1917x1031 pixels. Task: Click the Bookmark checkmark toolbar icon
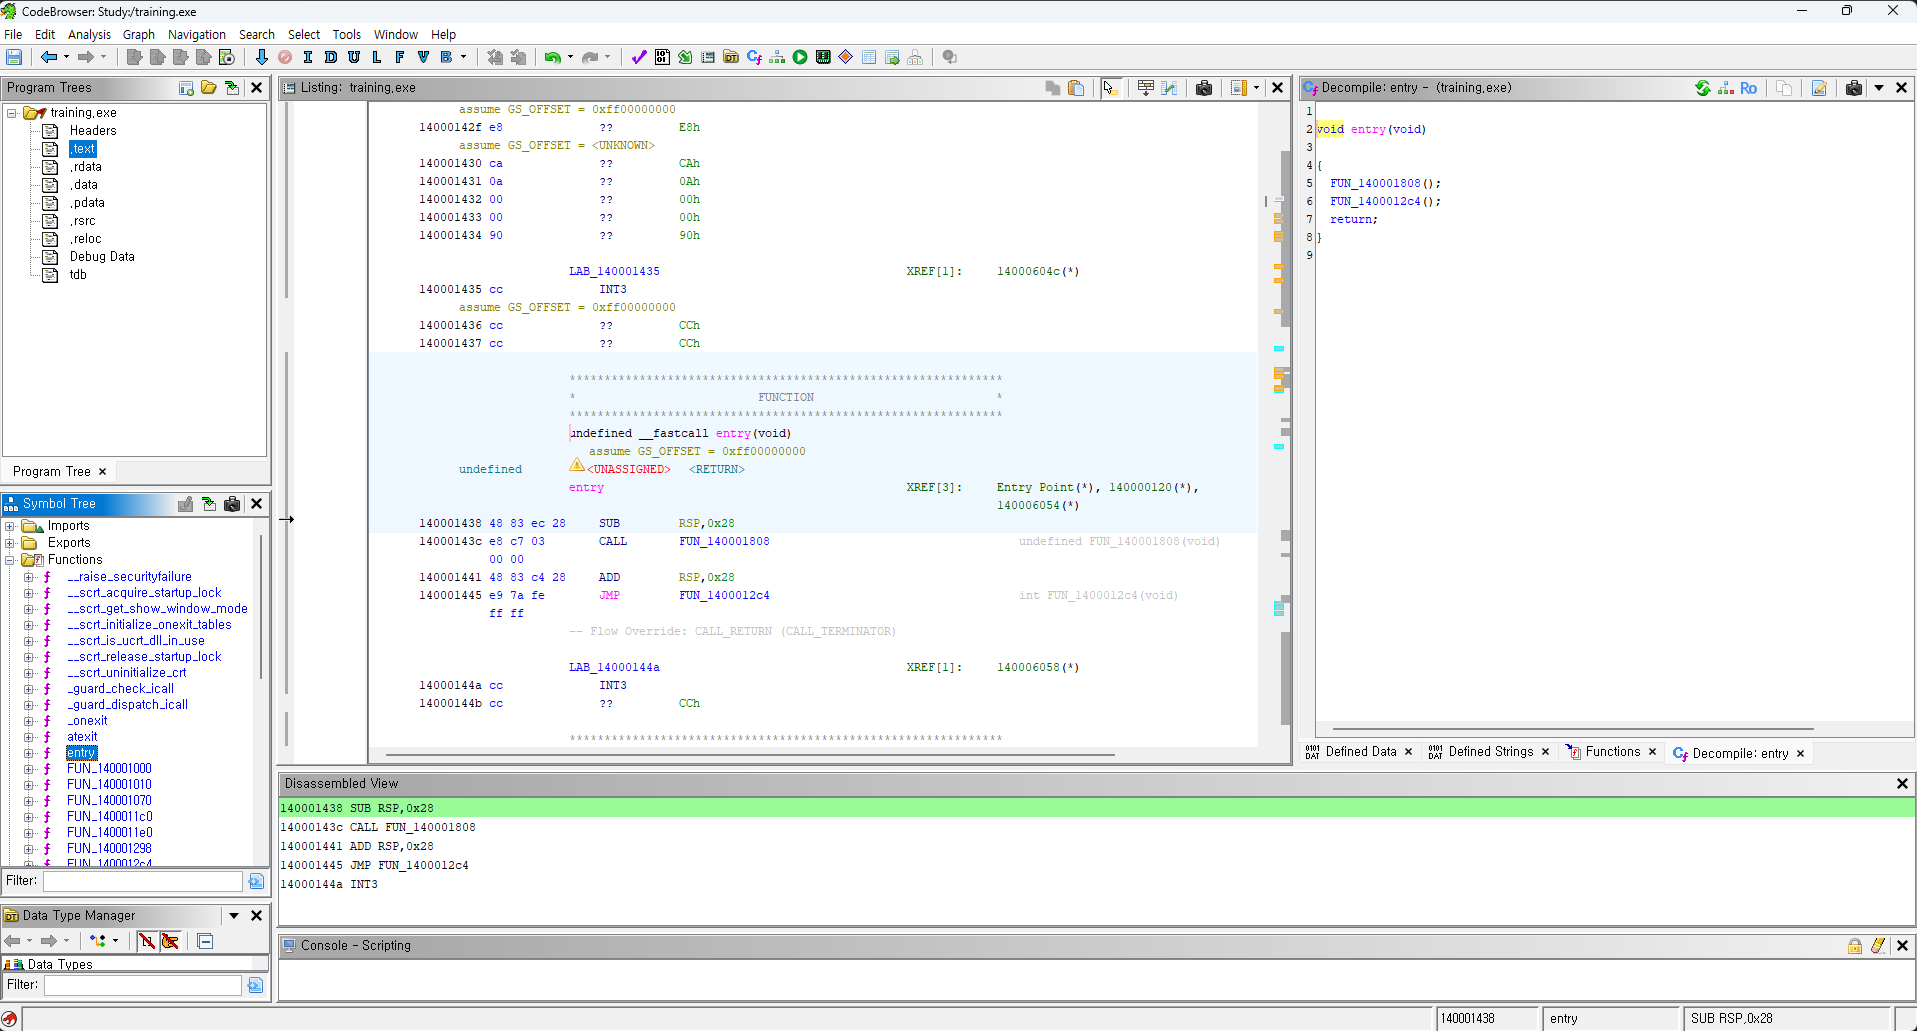pos(639,57)
